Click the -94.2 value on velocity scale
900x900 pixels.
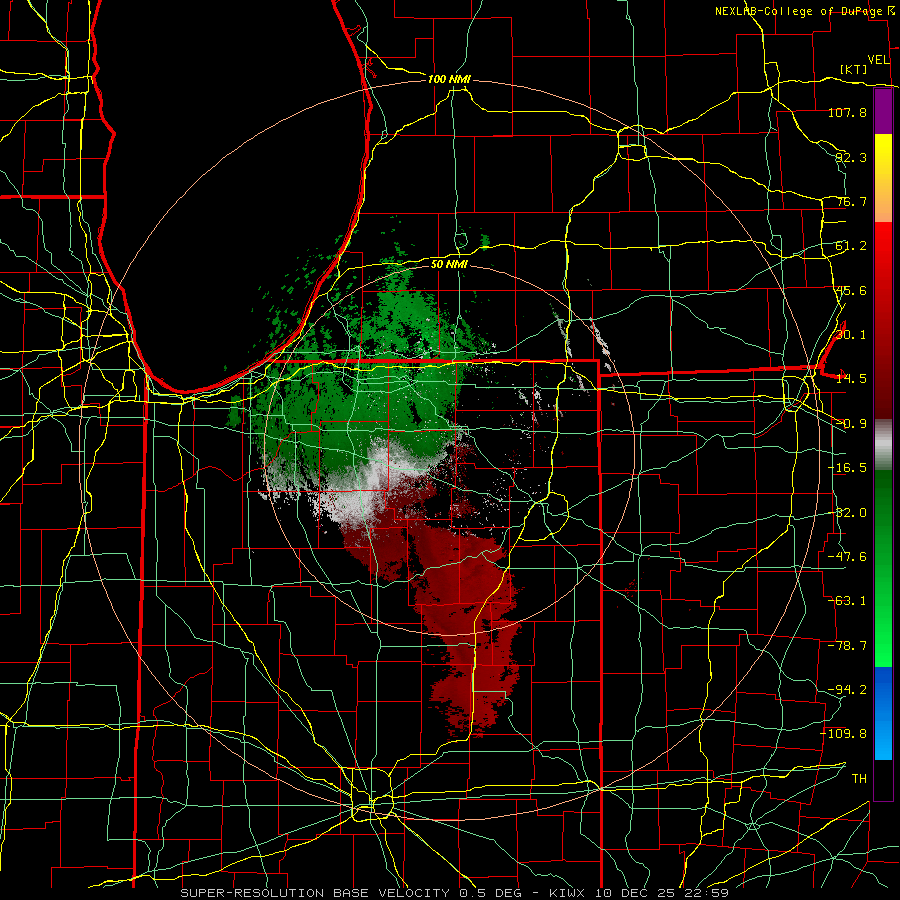point(847,690)
